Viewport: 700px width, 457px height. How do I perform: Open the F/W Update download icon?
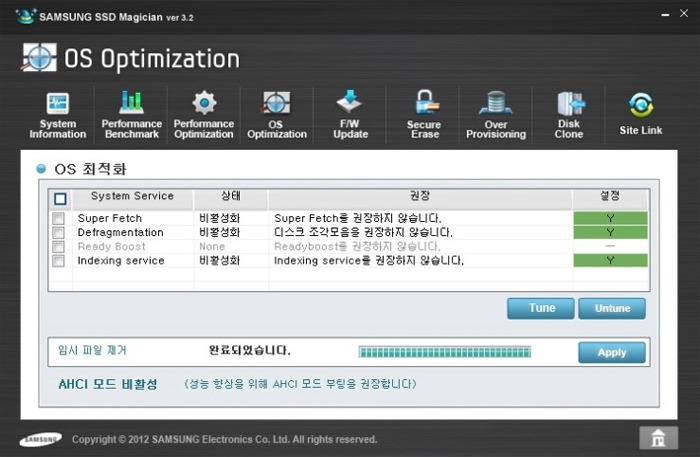click(x=350, y=102)
